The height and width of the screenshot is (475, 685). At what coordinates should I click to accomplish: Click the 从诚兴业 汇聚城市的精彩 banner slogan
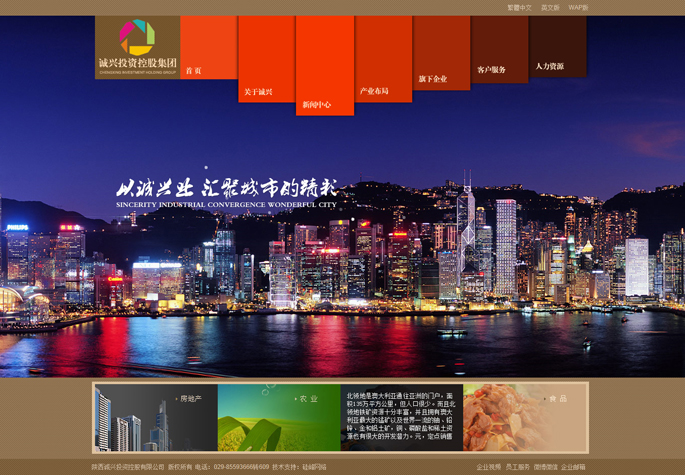pos(227,193)
